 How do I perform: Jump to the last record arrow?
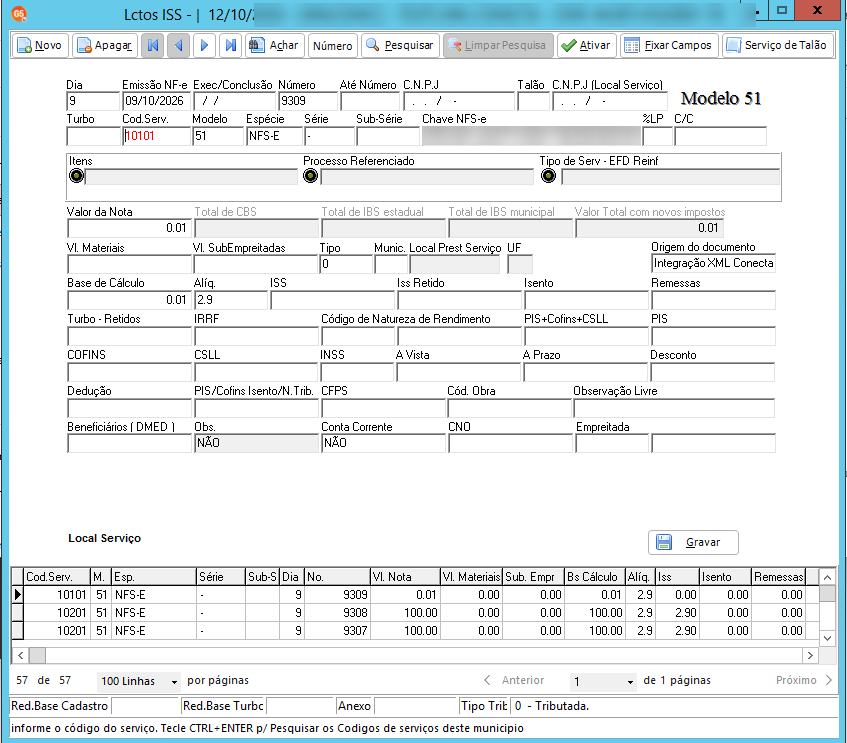(231, 45)
